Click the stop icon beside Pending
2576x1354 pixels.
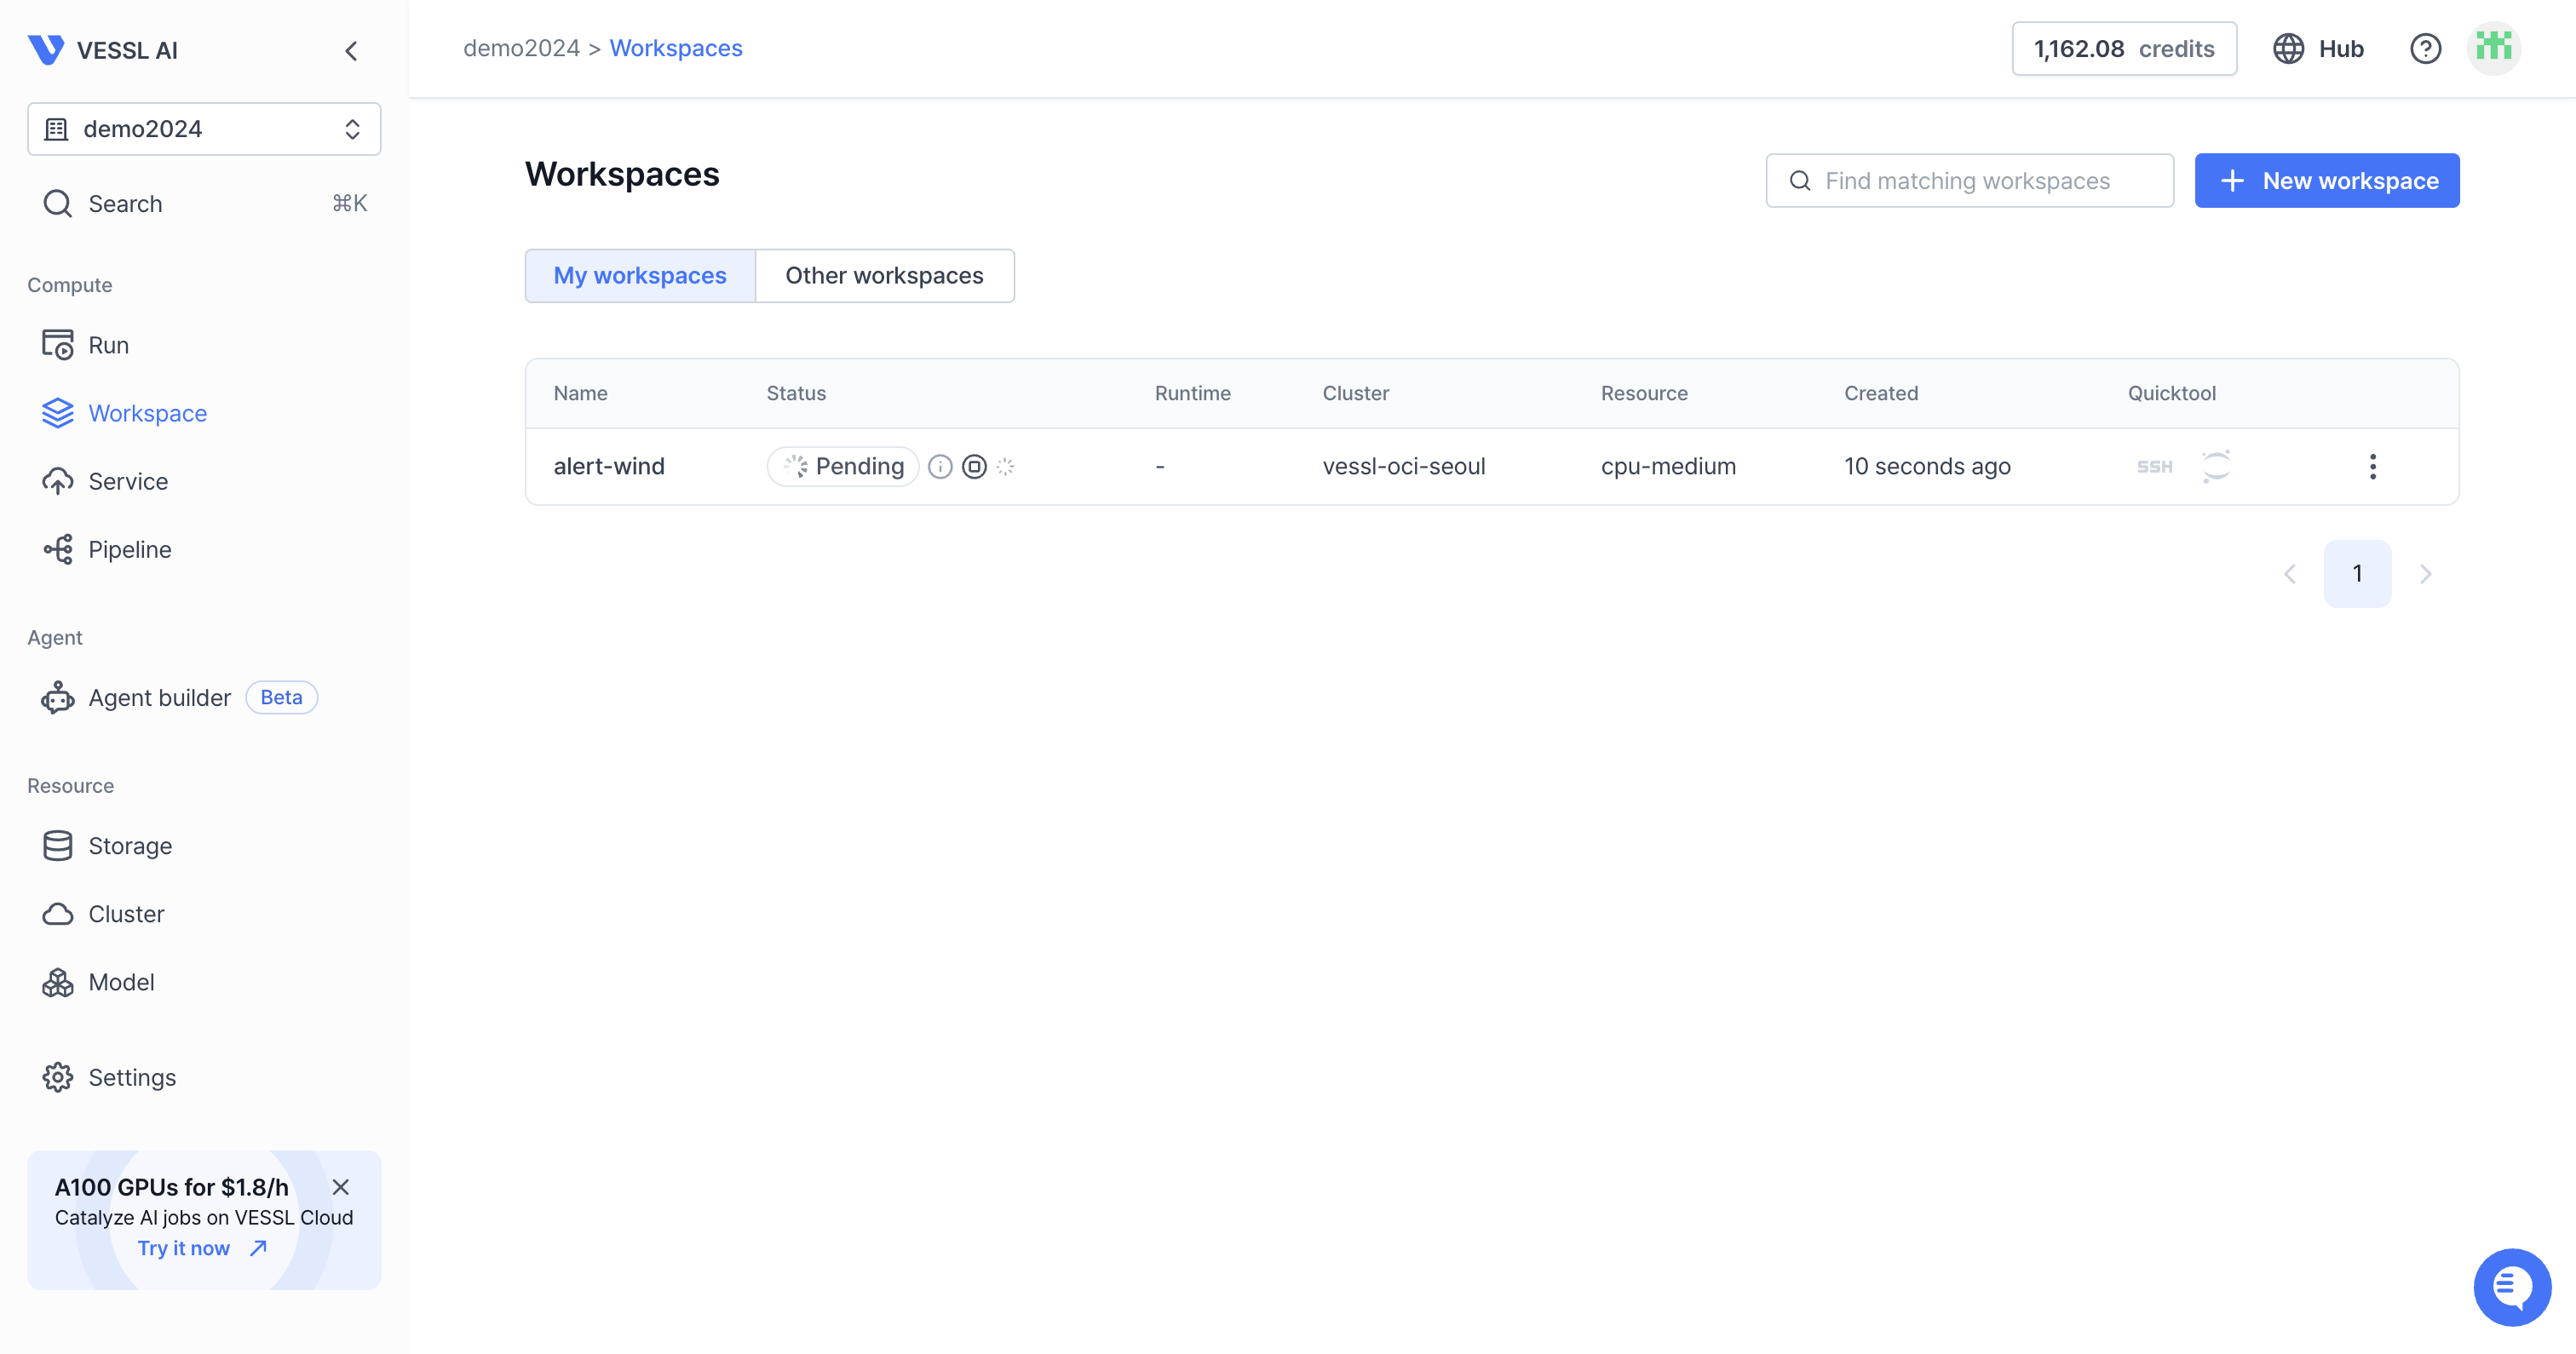(974, 466)
